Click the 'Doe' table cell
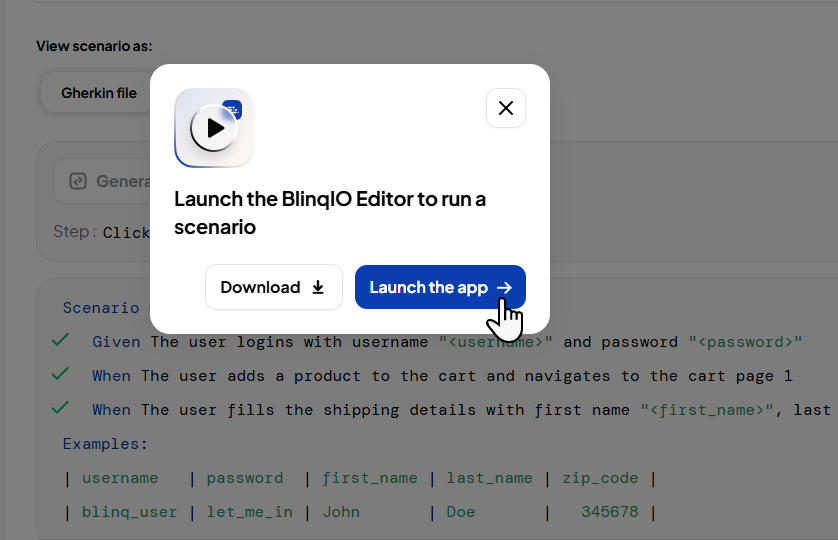 pyautogui.click(x=461, y=512)
